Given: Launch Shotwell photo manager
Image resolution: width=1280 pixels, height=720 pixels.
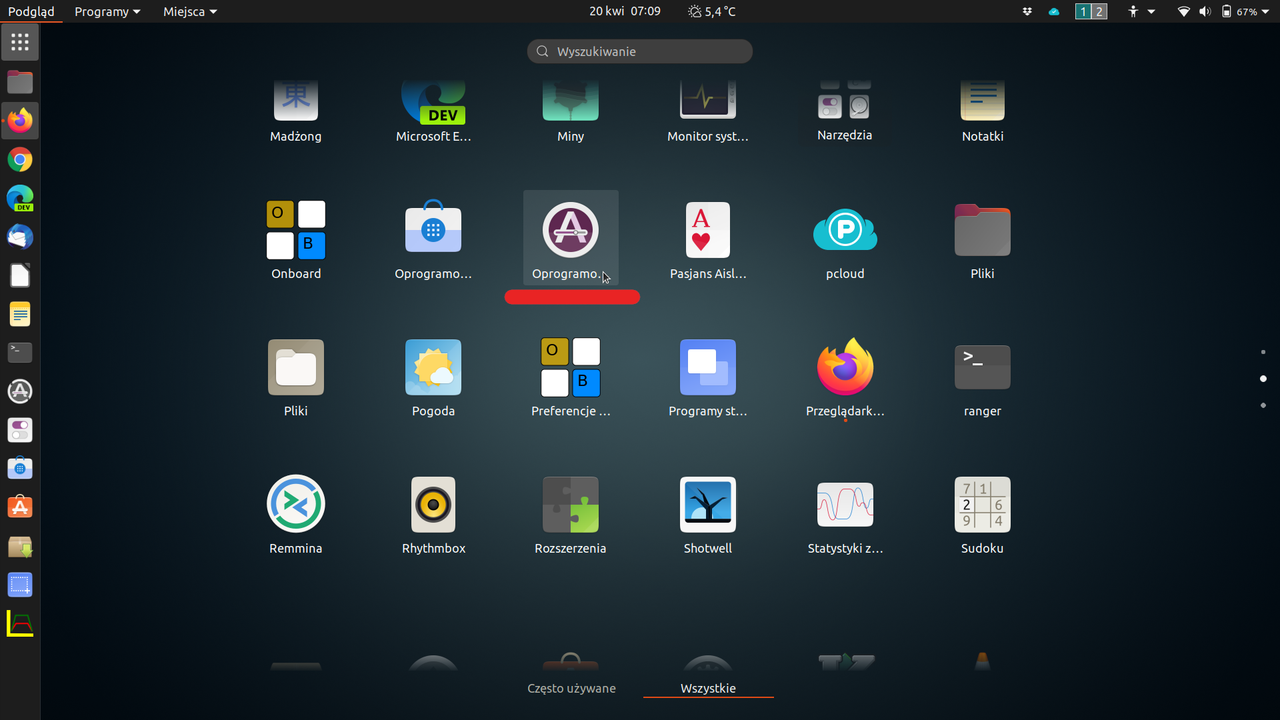Looking at the screenshot, I should (x=708, y=515).
